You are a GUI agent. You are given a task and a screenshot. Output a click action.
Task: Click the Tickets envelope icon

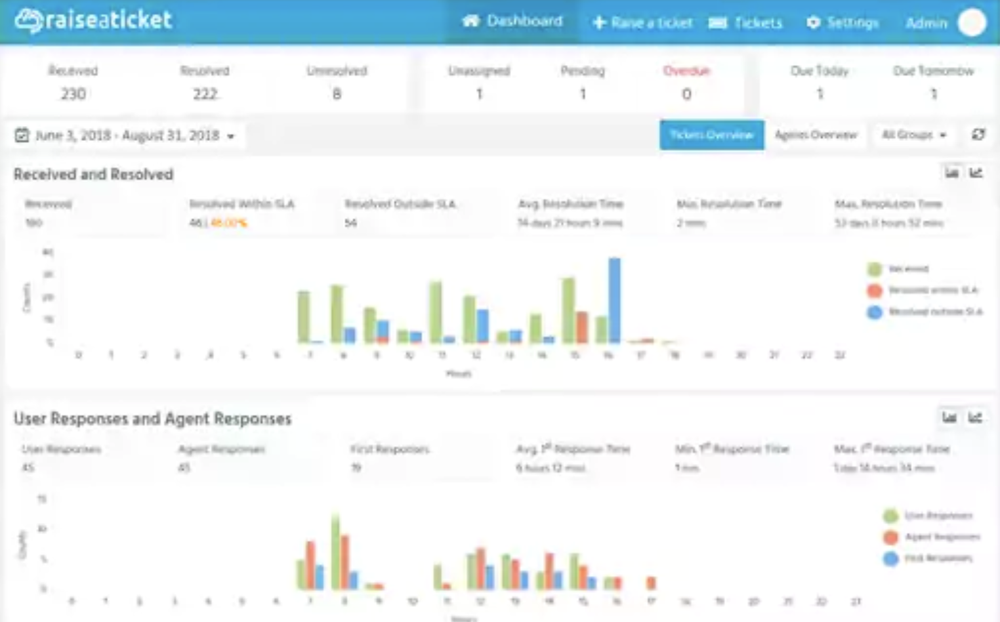717,23
